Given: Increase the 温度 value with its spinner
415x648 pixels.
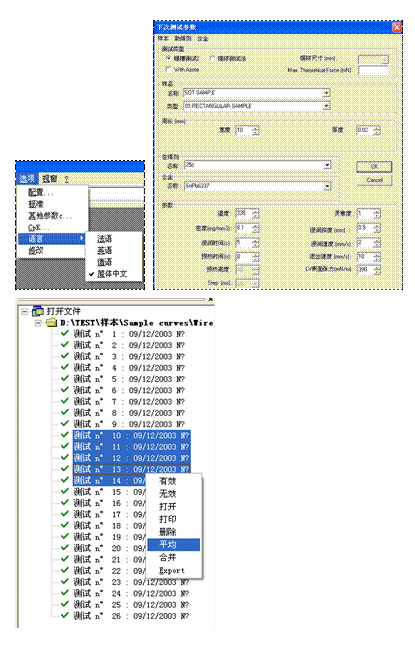Looking at the screenshot, I should click(x=255, y=211).
